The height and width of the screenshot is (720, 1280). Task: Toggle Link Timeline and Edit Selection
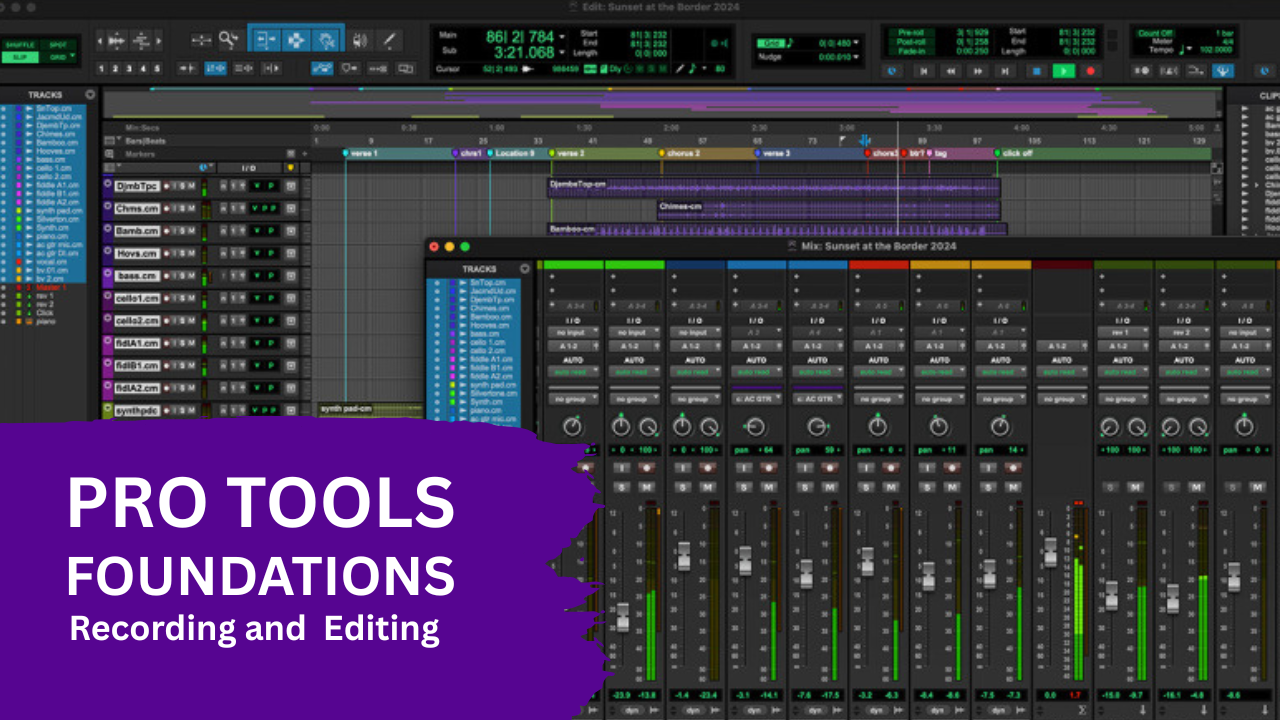(x=215, y=68)
